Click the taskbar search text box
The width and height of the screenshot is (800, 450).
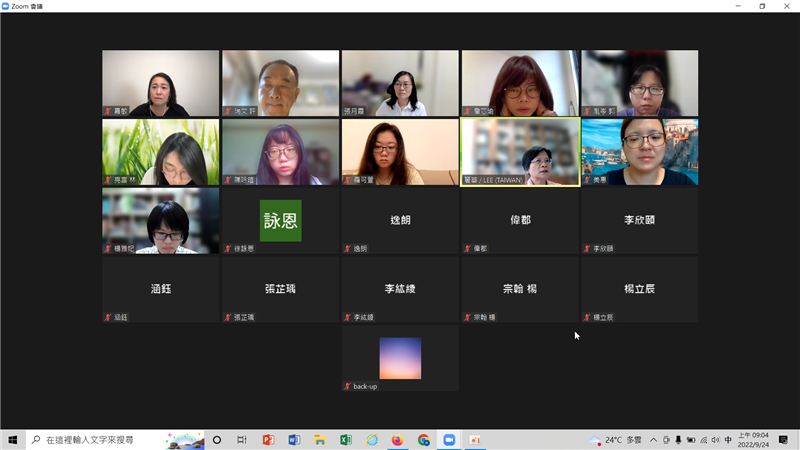pyautogui.click(x=100, y=440)
